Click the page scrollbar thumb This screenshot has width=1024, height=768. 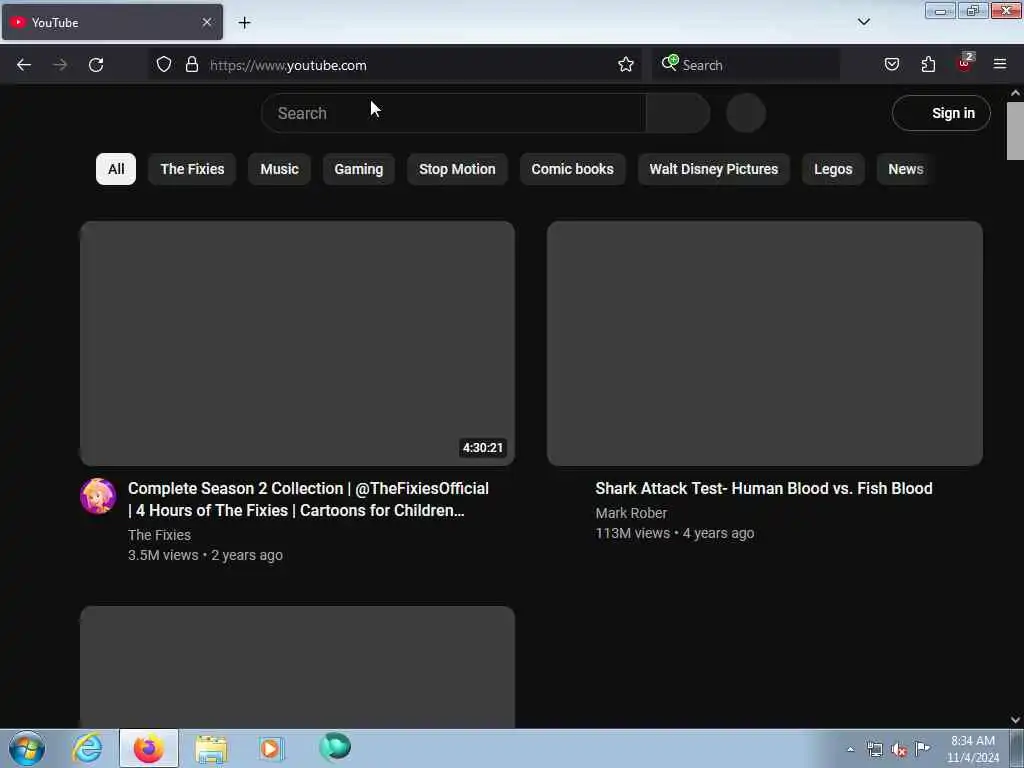[x=1015, y=131]
